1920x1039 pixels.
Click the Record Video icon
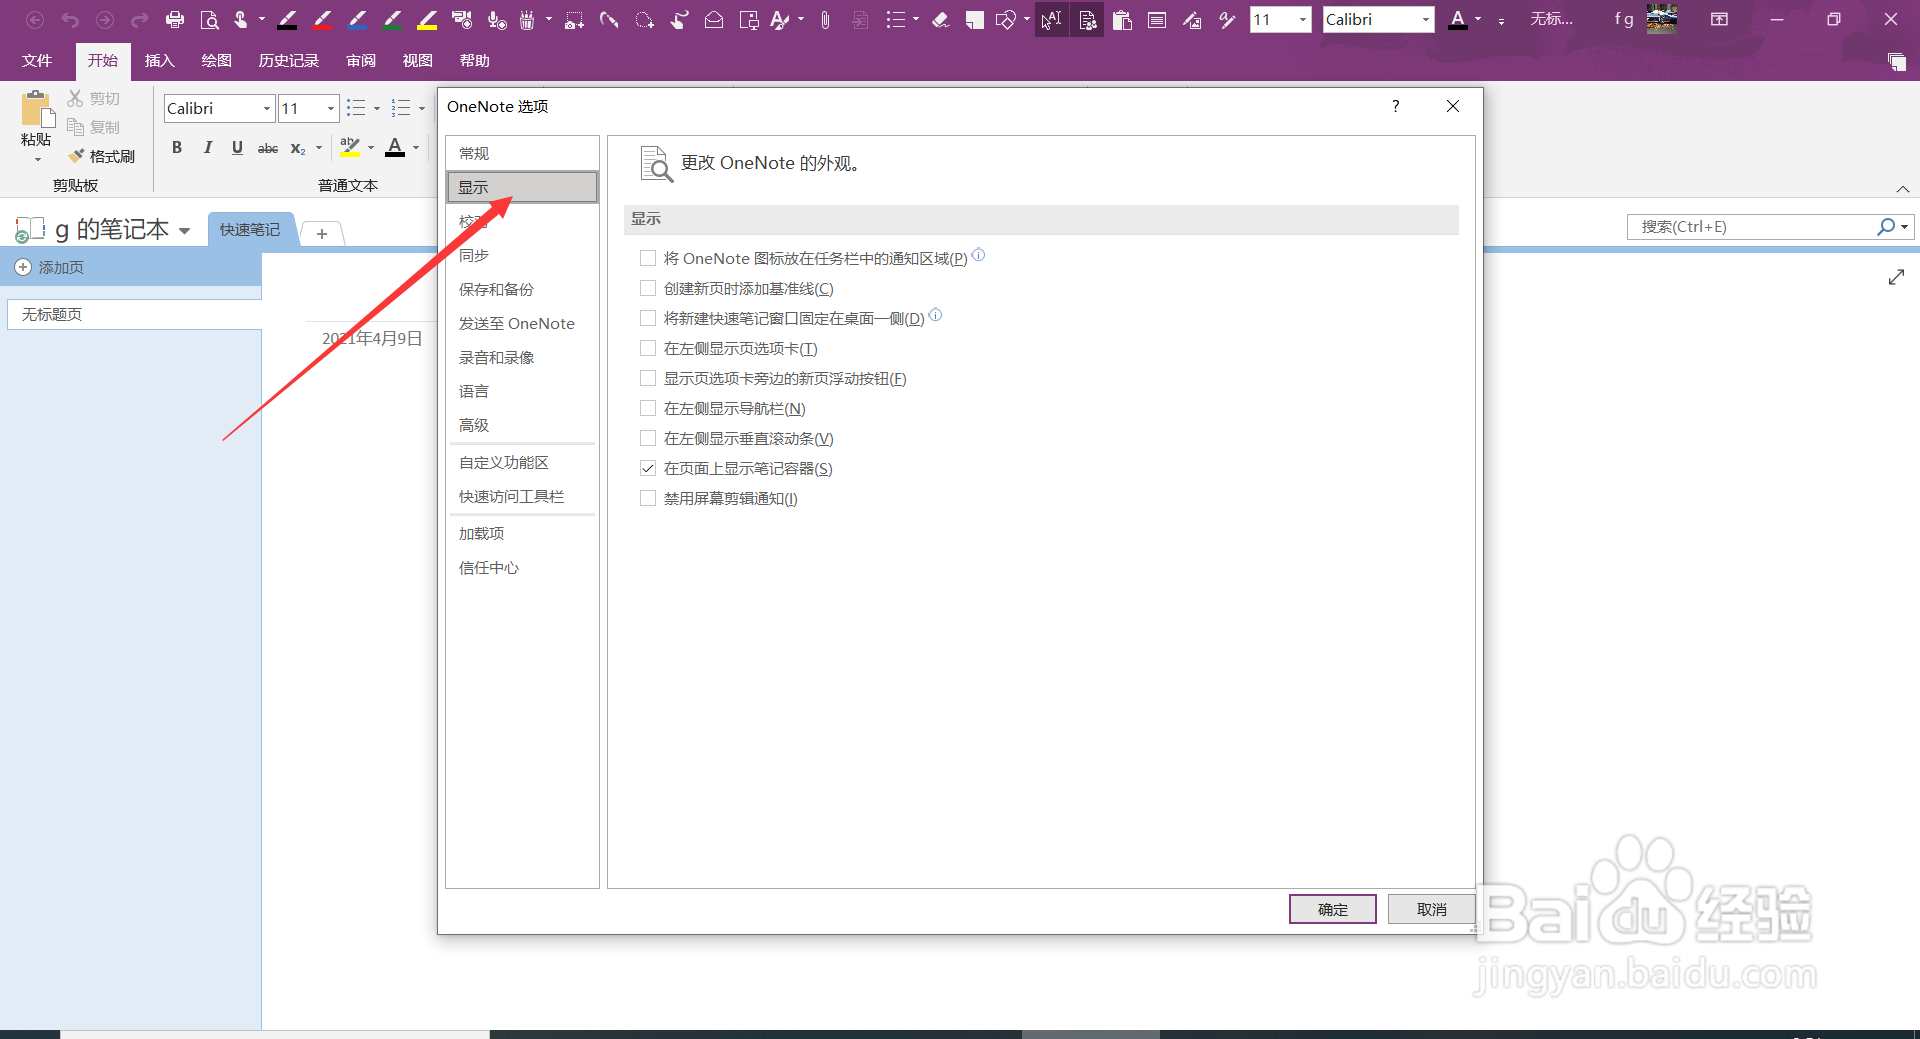462,19
